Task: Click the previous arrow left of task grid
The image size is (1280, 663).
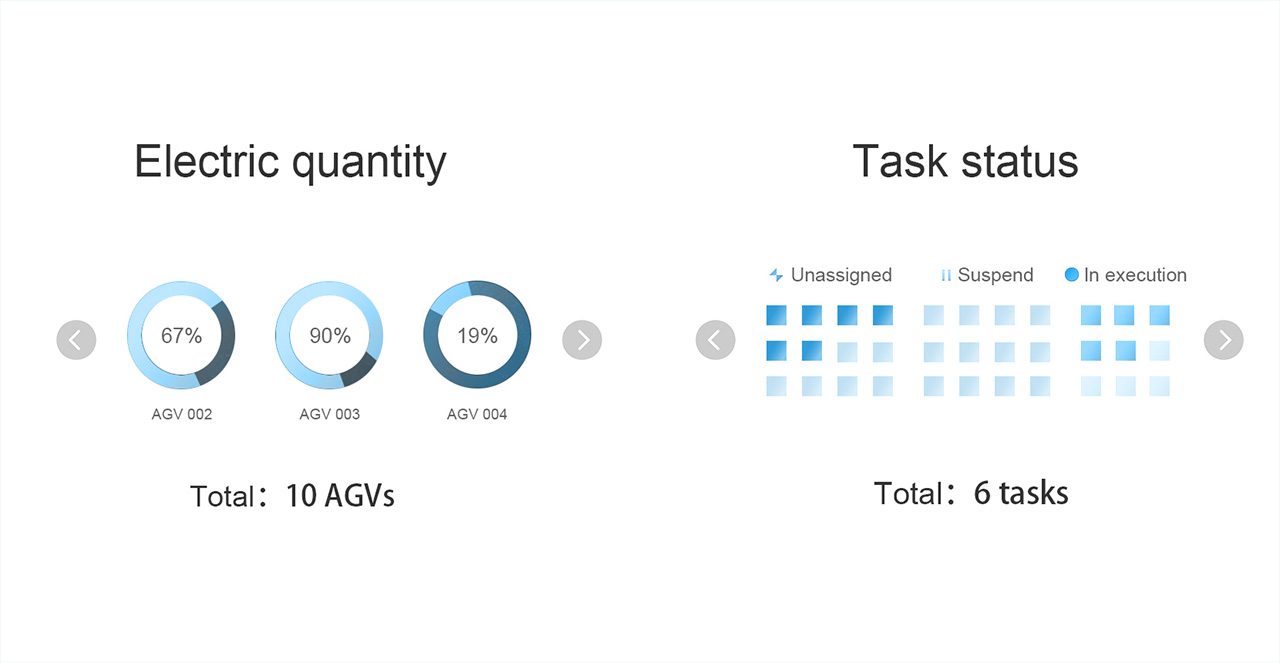Action: pos(715,340)
